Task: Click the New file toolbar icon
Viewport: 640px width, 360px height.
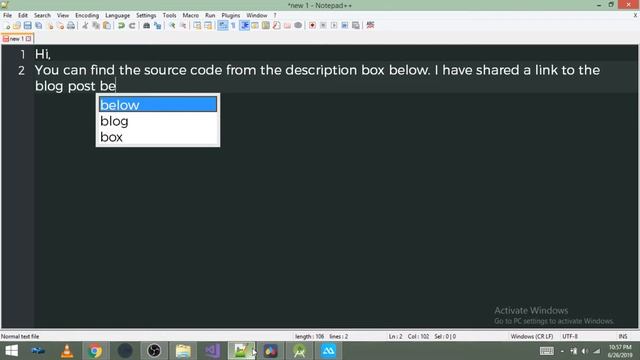Action: click(x=7, y=25)
